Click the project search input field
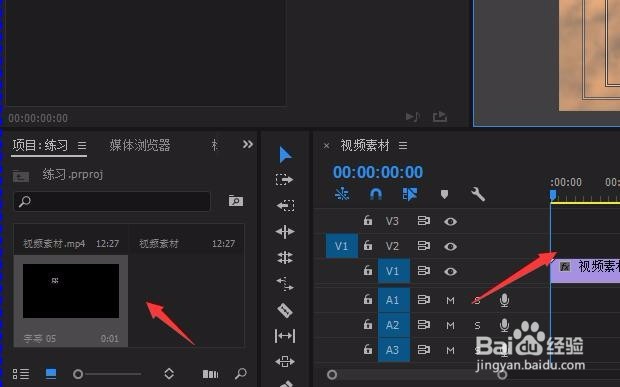The width and height of the screenshot is (620, 387). pyautogui.click(x=112, y=201)
